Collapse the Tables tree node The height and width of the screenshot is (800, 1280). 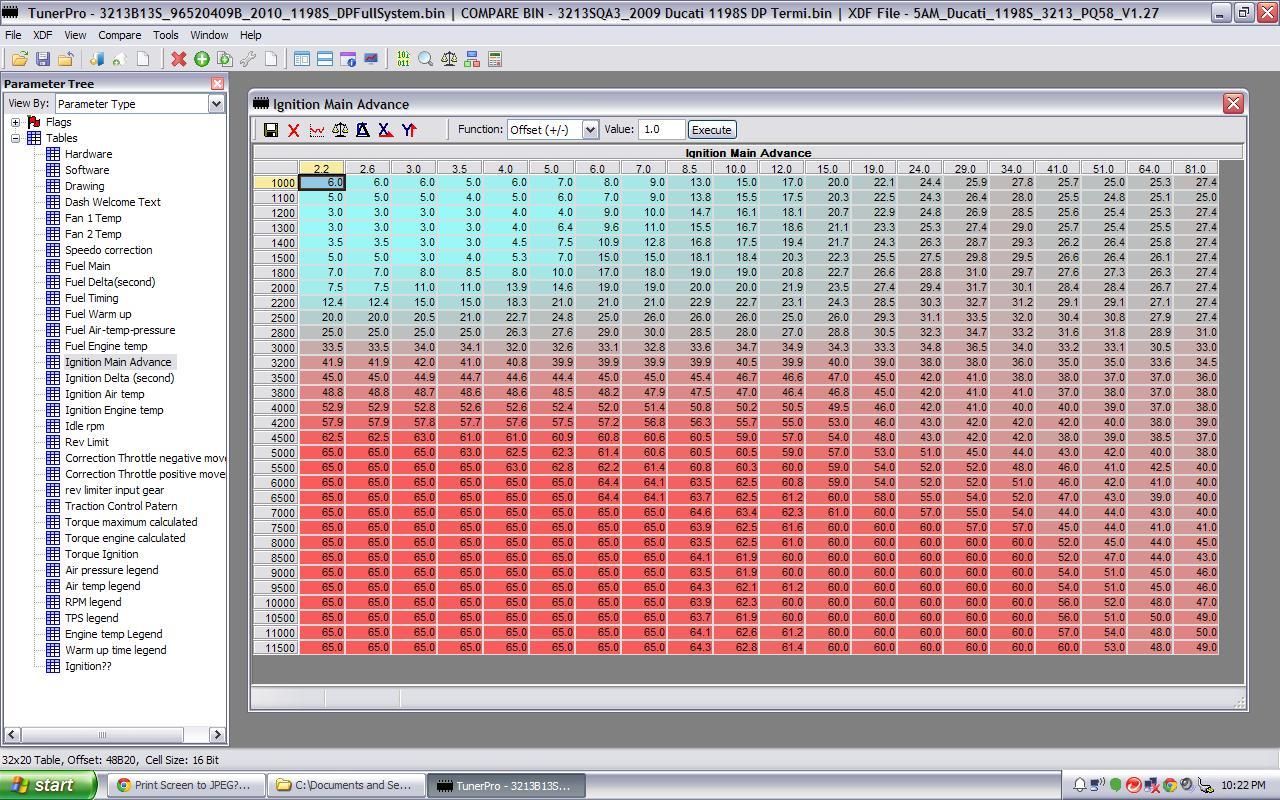tap(16, 138)
